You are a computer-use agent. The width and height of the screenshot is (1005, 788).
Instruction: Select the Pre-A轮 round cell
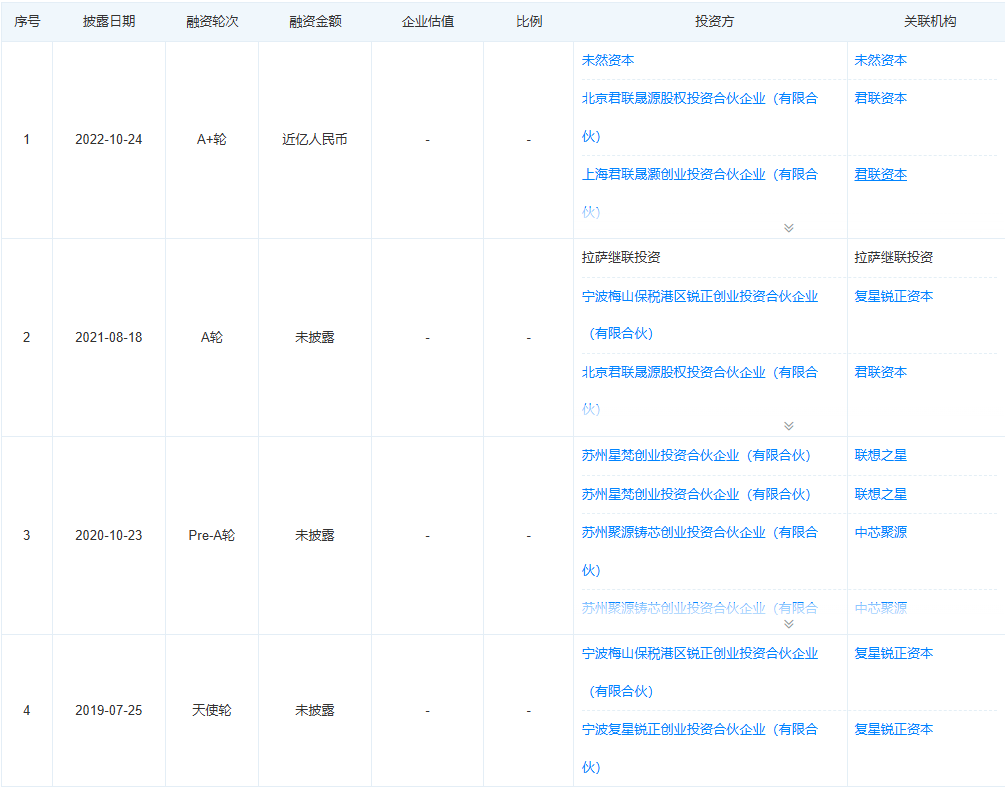(212, 535)
